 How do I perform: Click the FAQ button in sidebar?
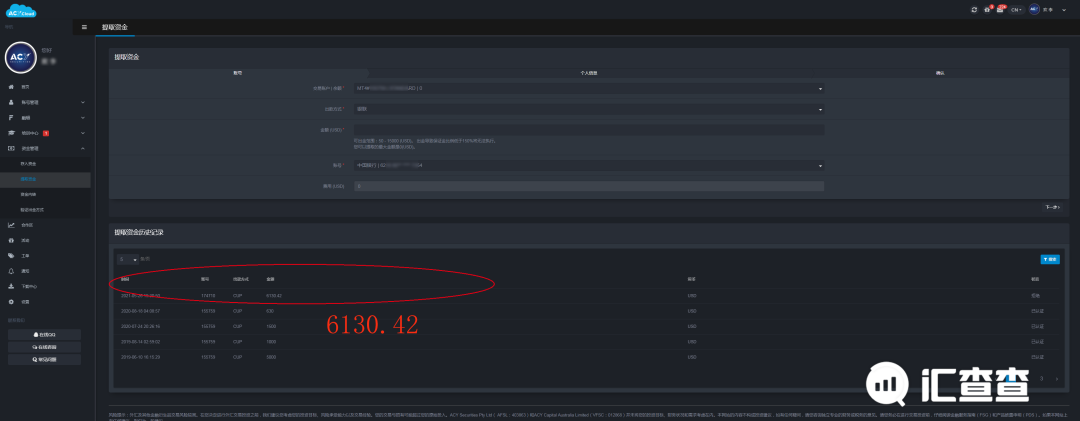point(45,360)
